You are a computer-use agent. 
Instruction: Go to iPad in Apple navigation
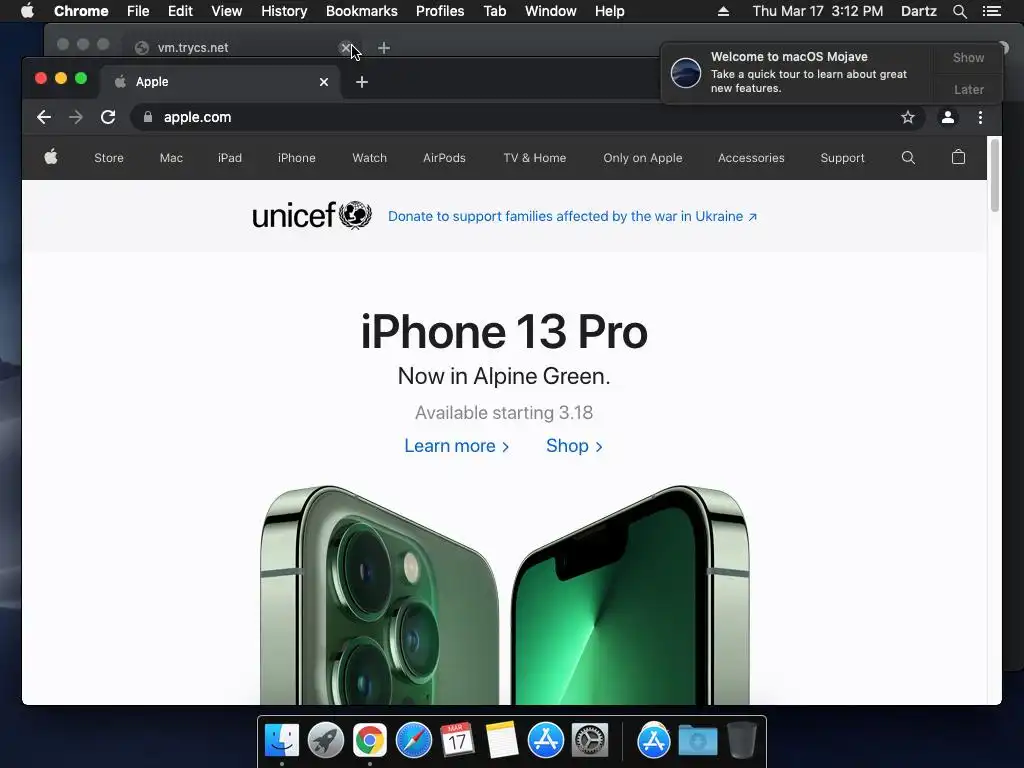click(x=230, y=157)
